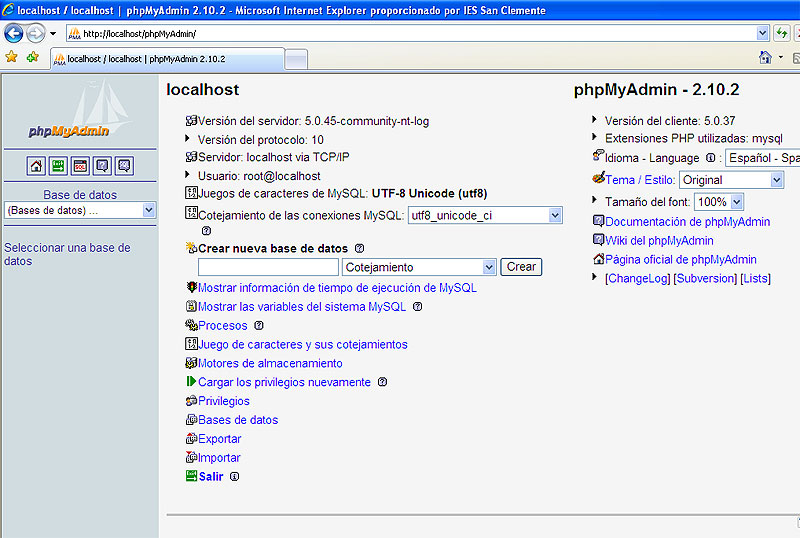Open the MySQL documentation icon in sidebar
Screen dimensions: 800x538
124,166
